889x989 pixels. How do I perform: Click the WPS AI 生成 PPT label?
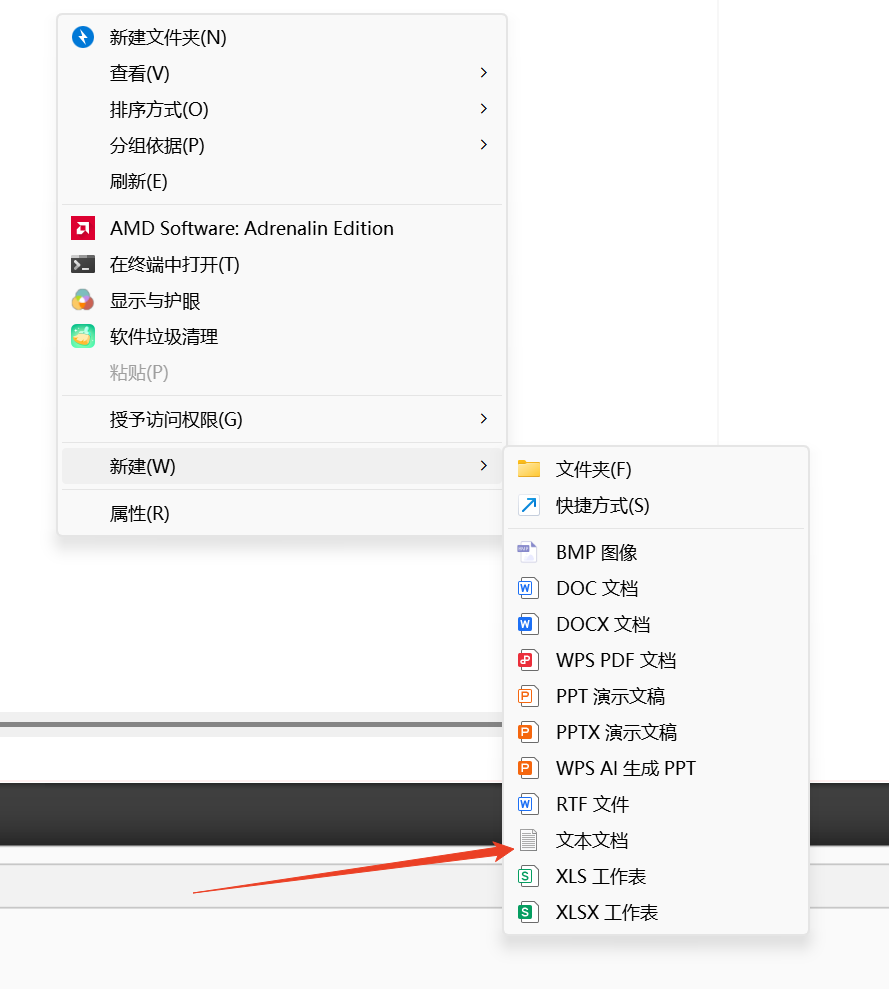[626, 768]
